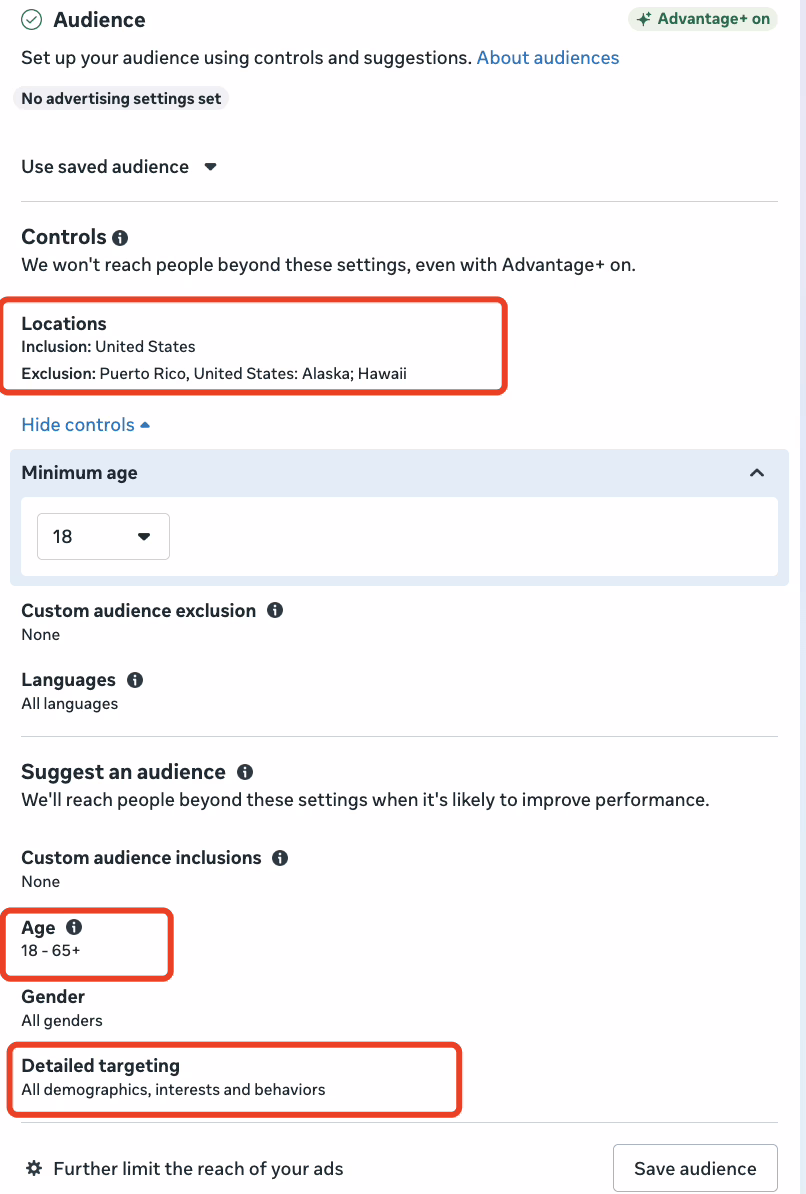Open the Use saved audience dropdown
806x1194 pixels.
[x=119, y=167]
